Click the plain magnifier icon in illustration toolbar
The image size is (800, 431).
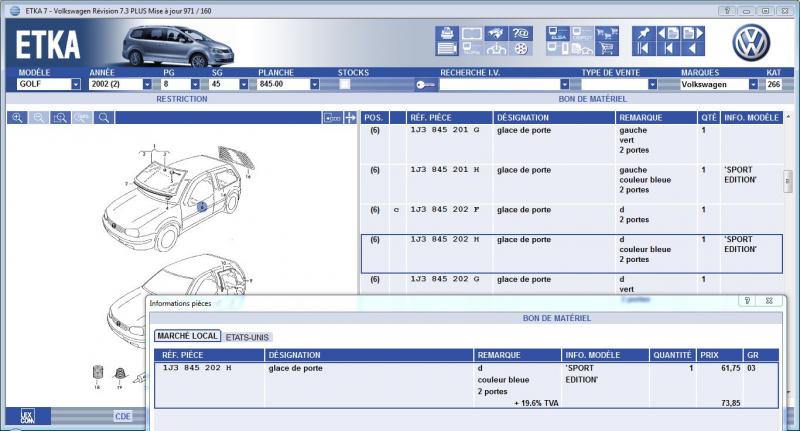[x=104, y=118]
